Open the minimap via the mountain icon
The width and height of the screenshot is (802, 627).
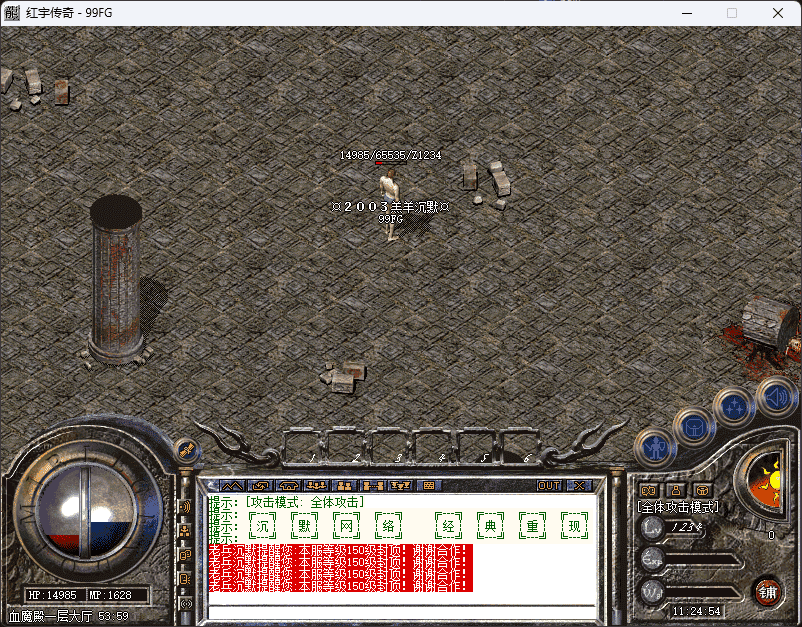[232, 485]
